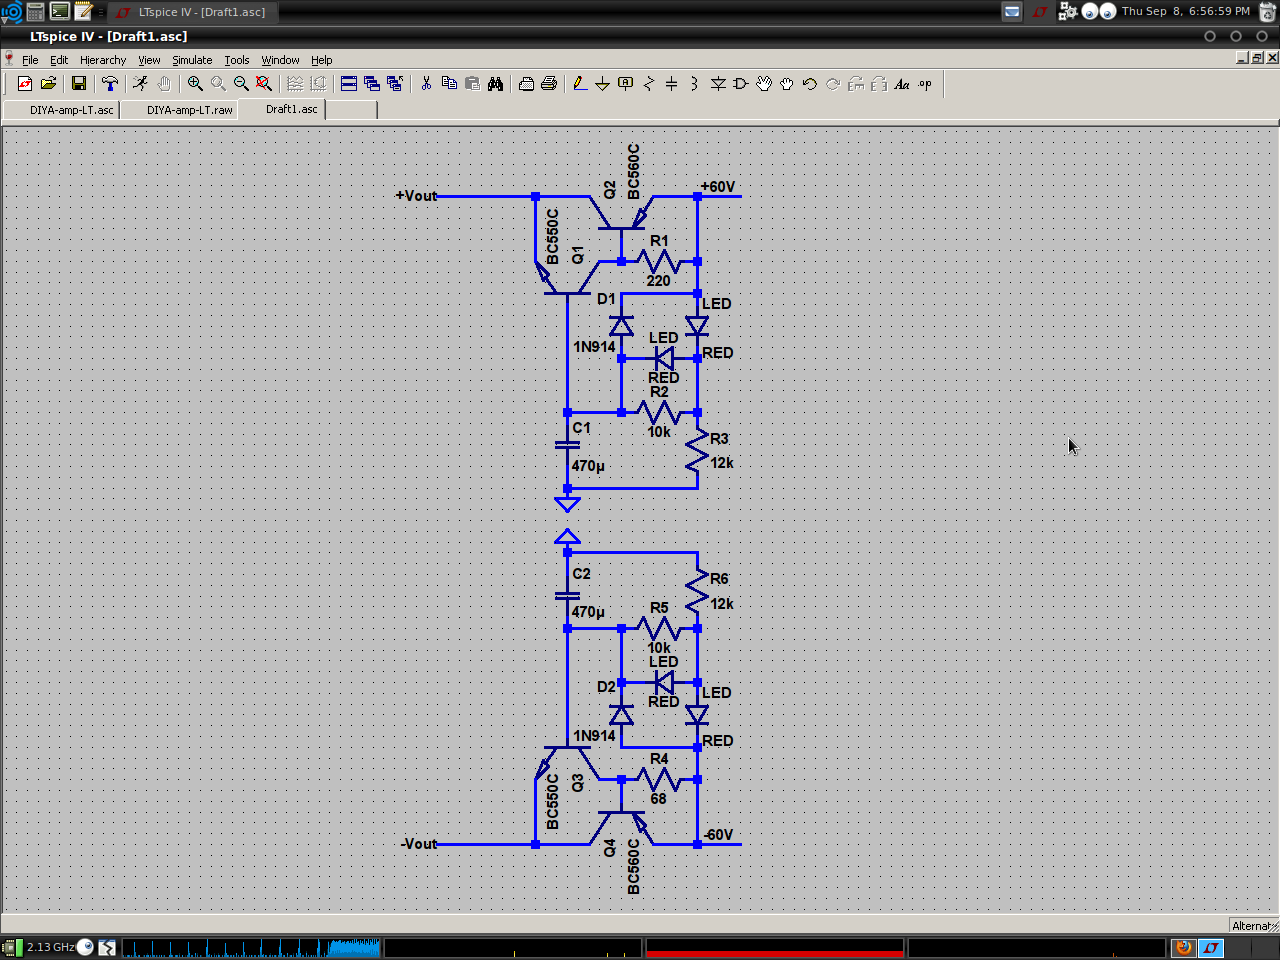Screen dimensions: 1280x960
Task: Click the clock in the top panel
Action: click(x=1186, y=11)
